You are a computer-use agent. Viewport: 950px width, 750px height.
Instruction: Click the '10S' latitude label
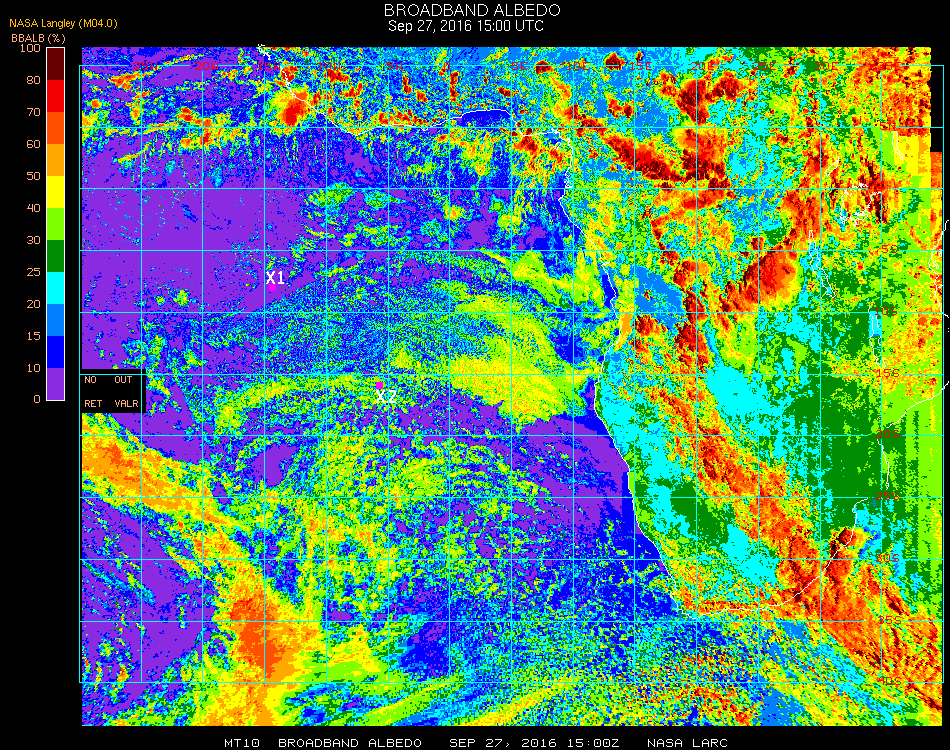[x=887, y=311]
